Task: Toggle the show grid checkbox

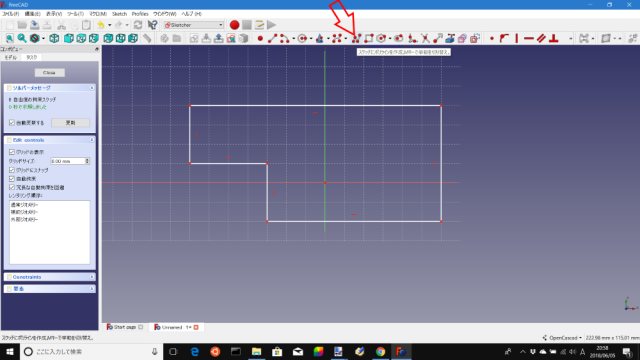Action: coord(12,152)
